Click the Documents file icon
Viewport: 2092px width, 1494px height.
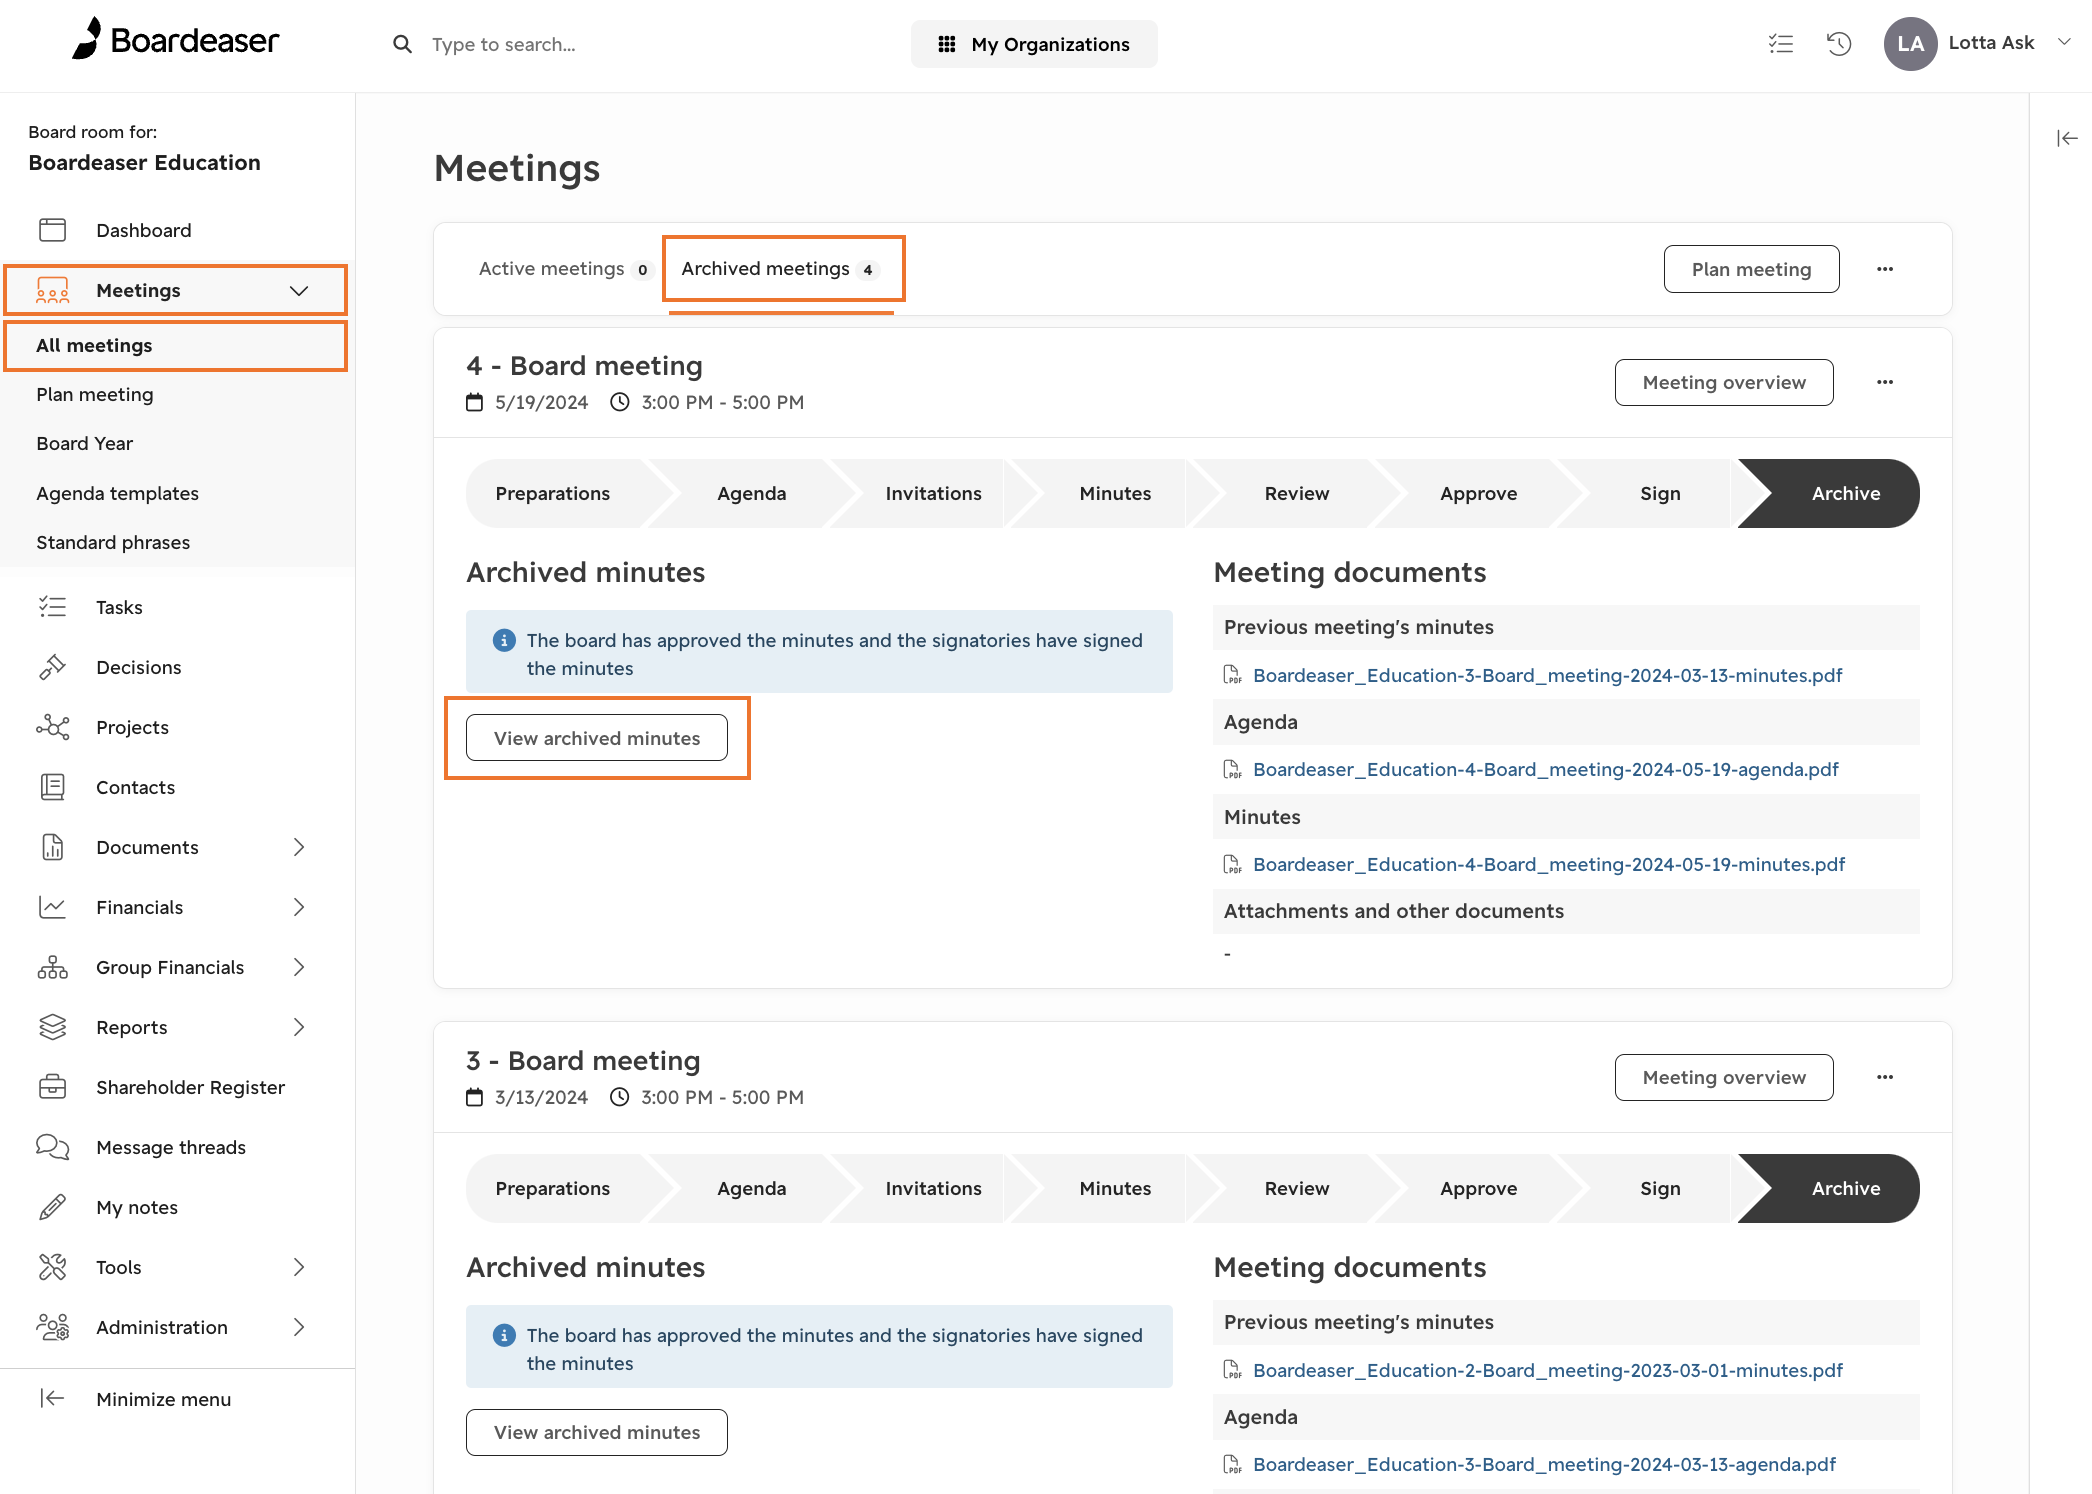52,847
